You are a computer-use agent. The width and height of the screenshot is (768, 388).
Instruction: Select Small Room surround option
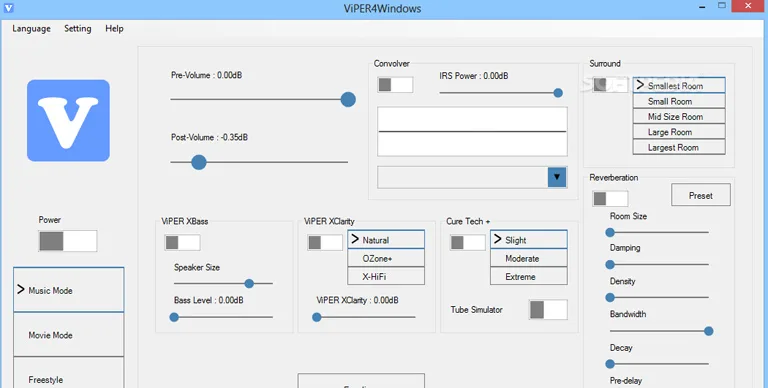pos(679,101)
